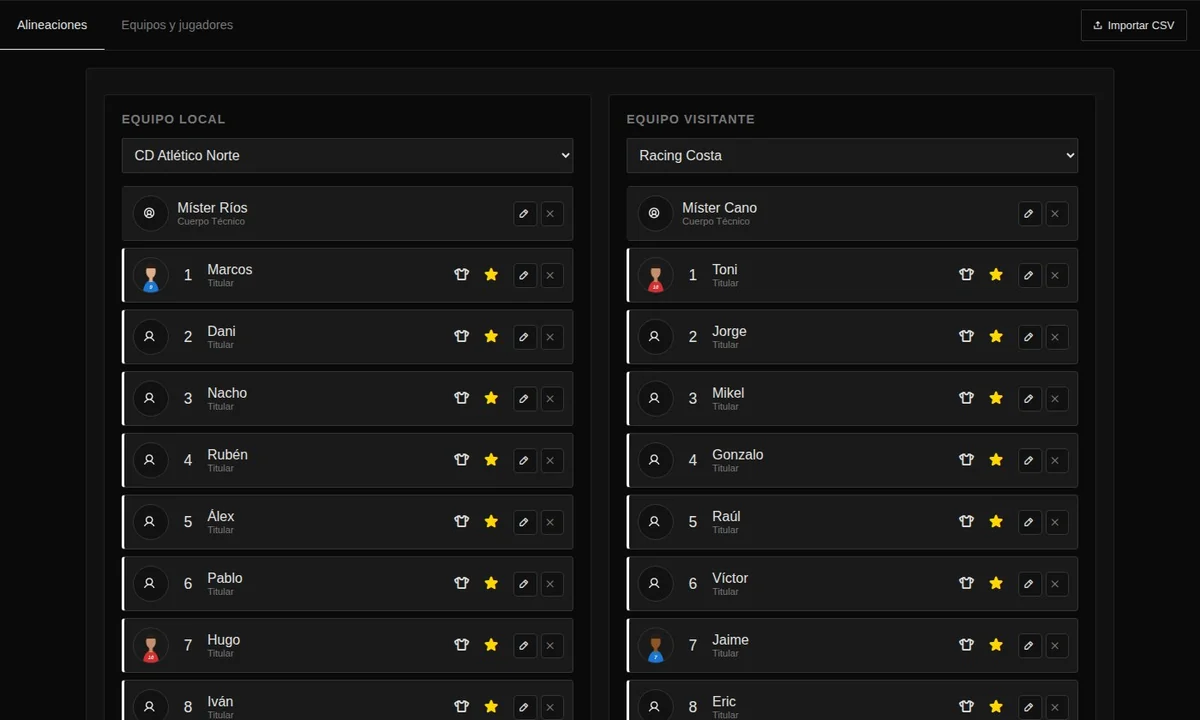
Task: Click the X icon on Pablo's row
Action: click(549, 584)
